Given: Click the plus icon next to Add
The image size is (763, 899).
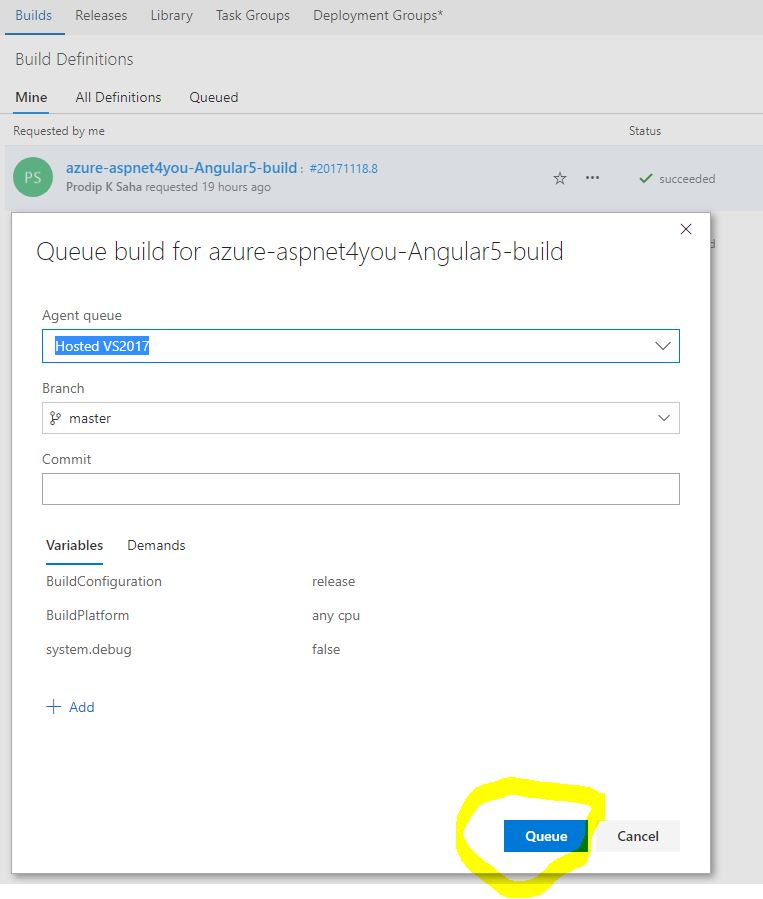Looking at the screenshot, I should click(x=53, y=706).
